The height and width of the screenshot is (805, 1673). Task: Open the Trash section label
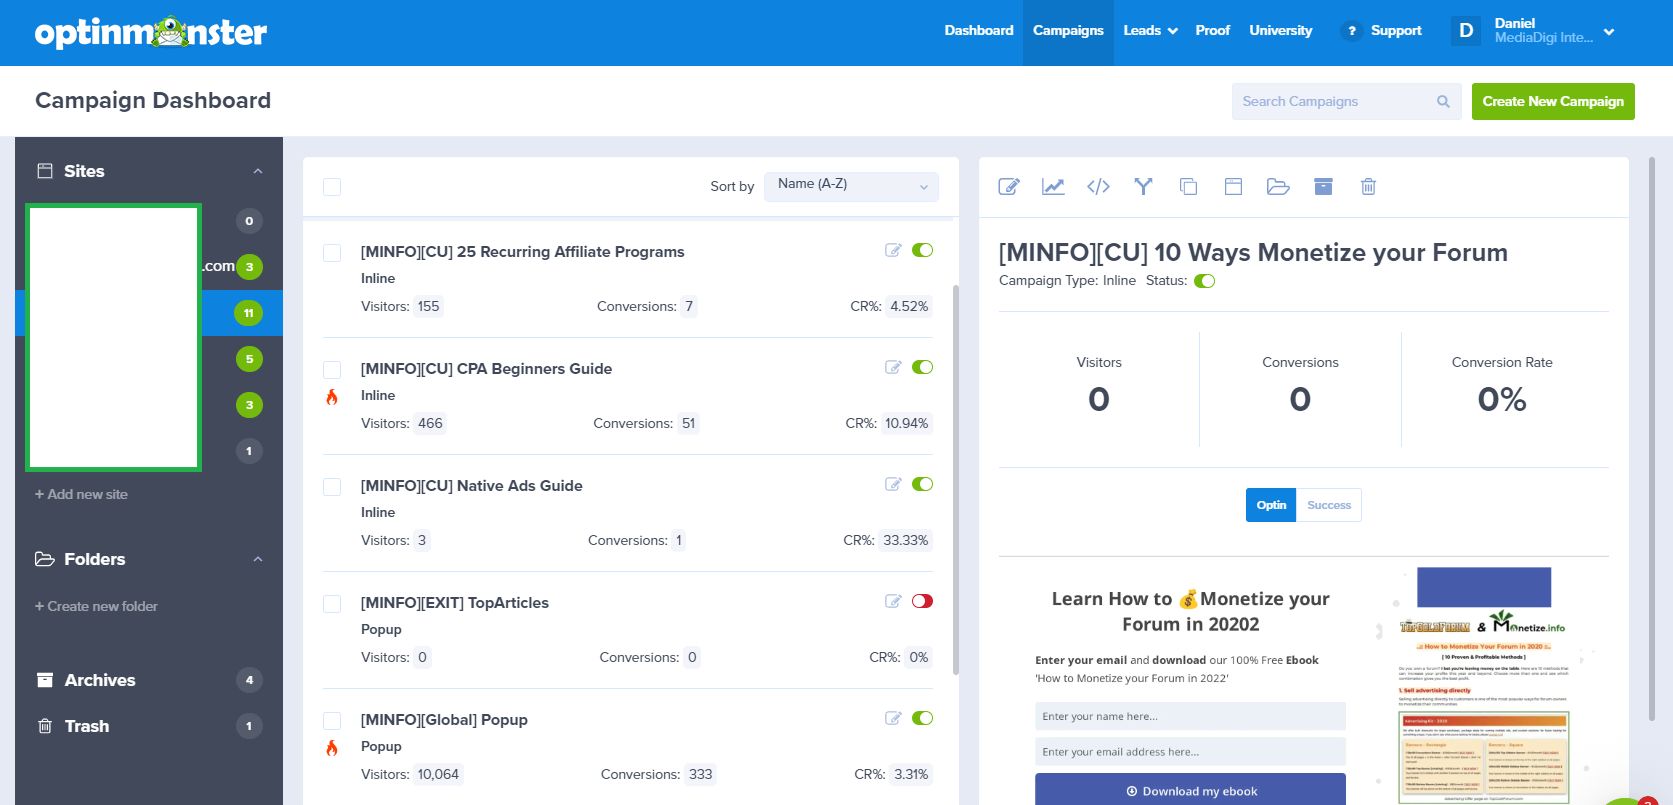click(x=87, y=726)
